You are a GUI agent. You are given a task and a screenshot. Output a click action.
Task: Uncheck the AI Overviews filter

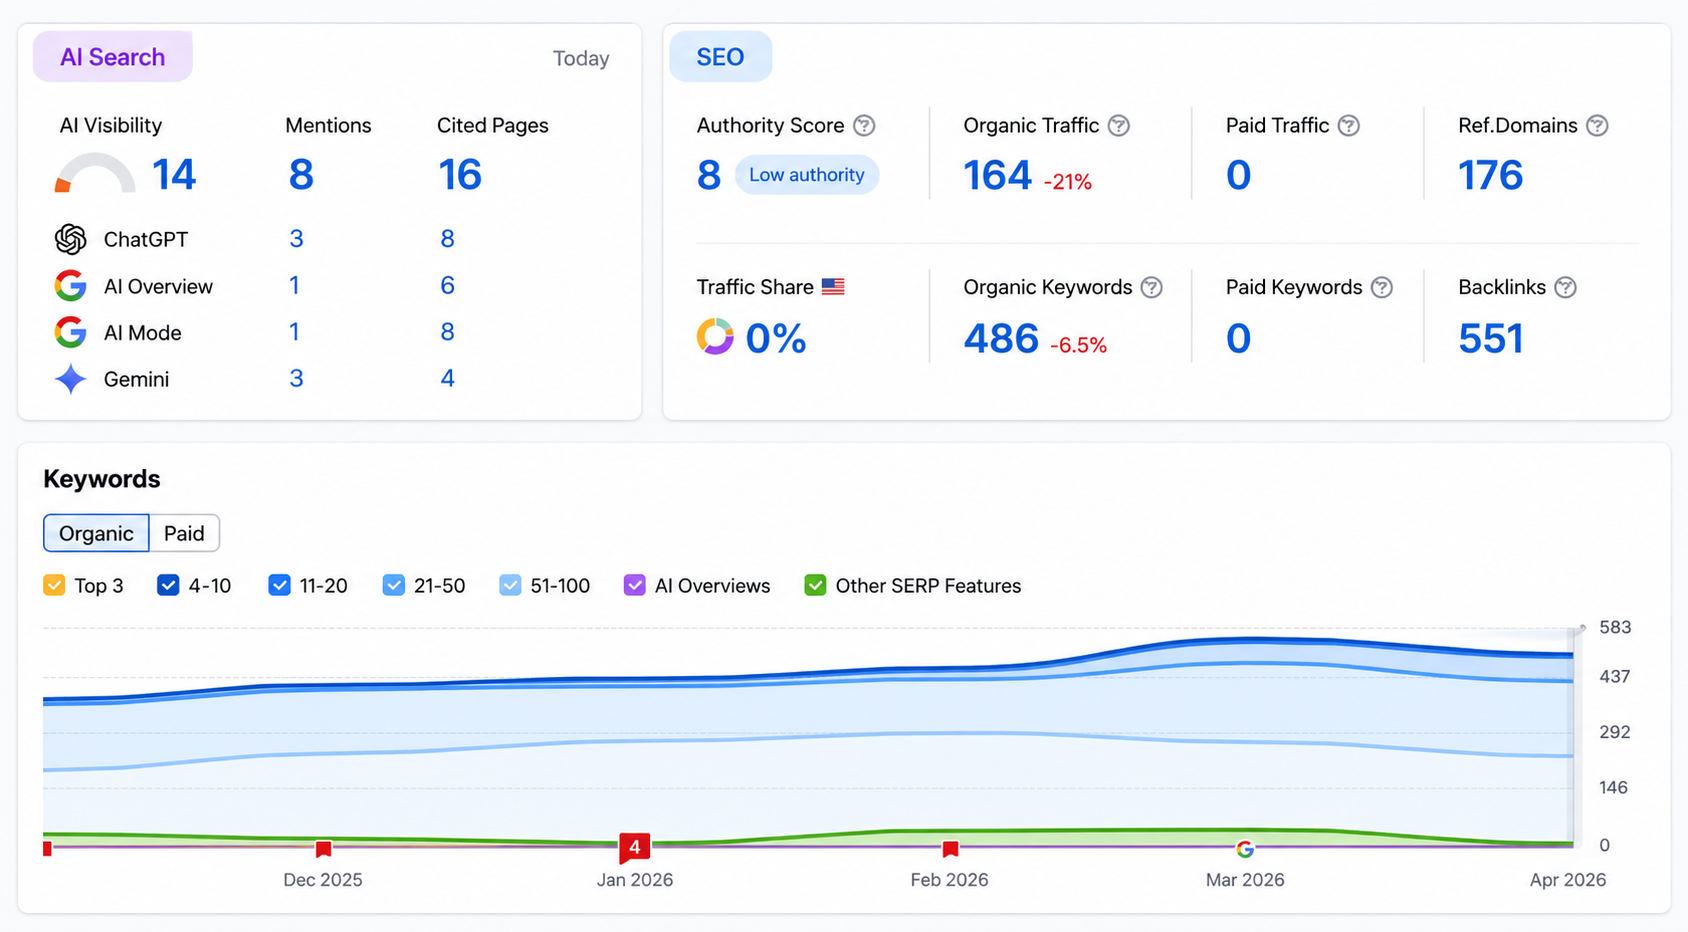pos(635,585)
